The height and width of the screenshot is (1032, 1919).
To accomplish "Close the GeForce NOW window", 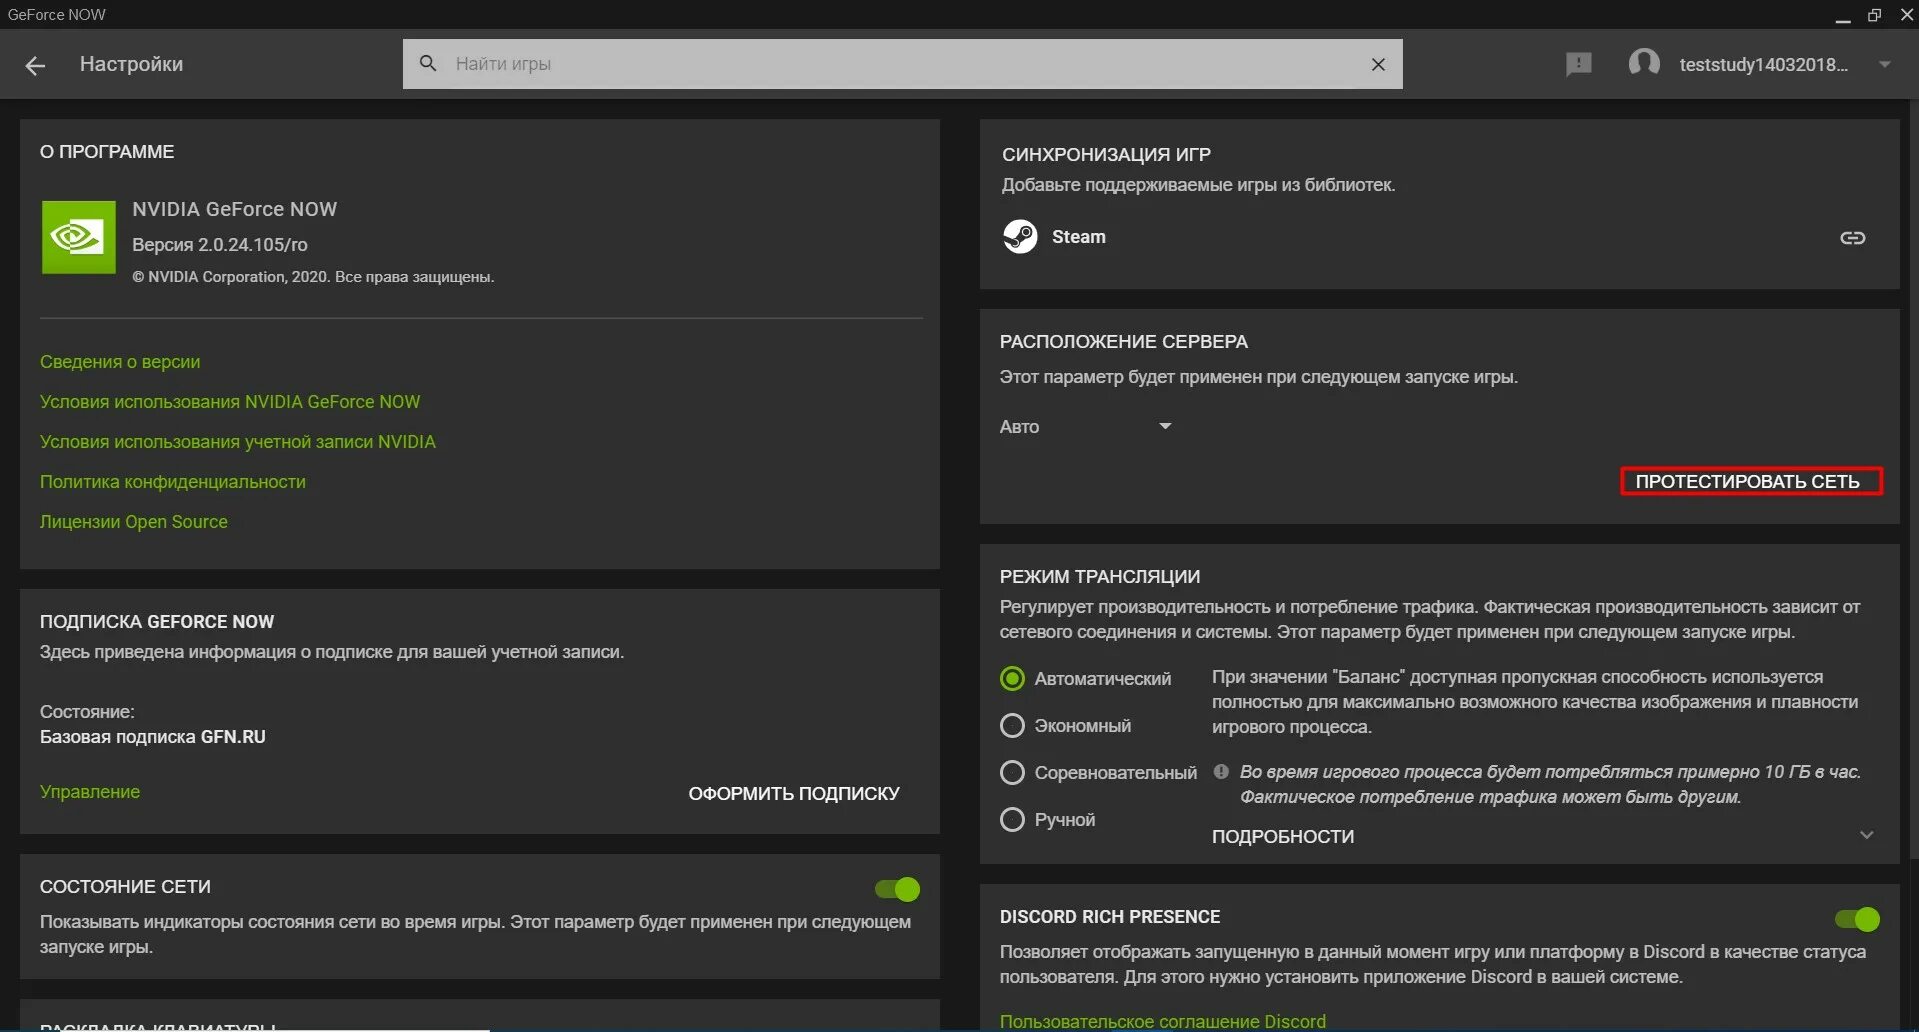I will click(1906, 15).
